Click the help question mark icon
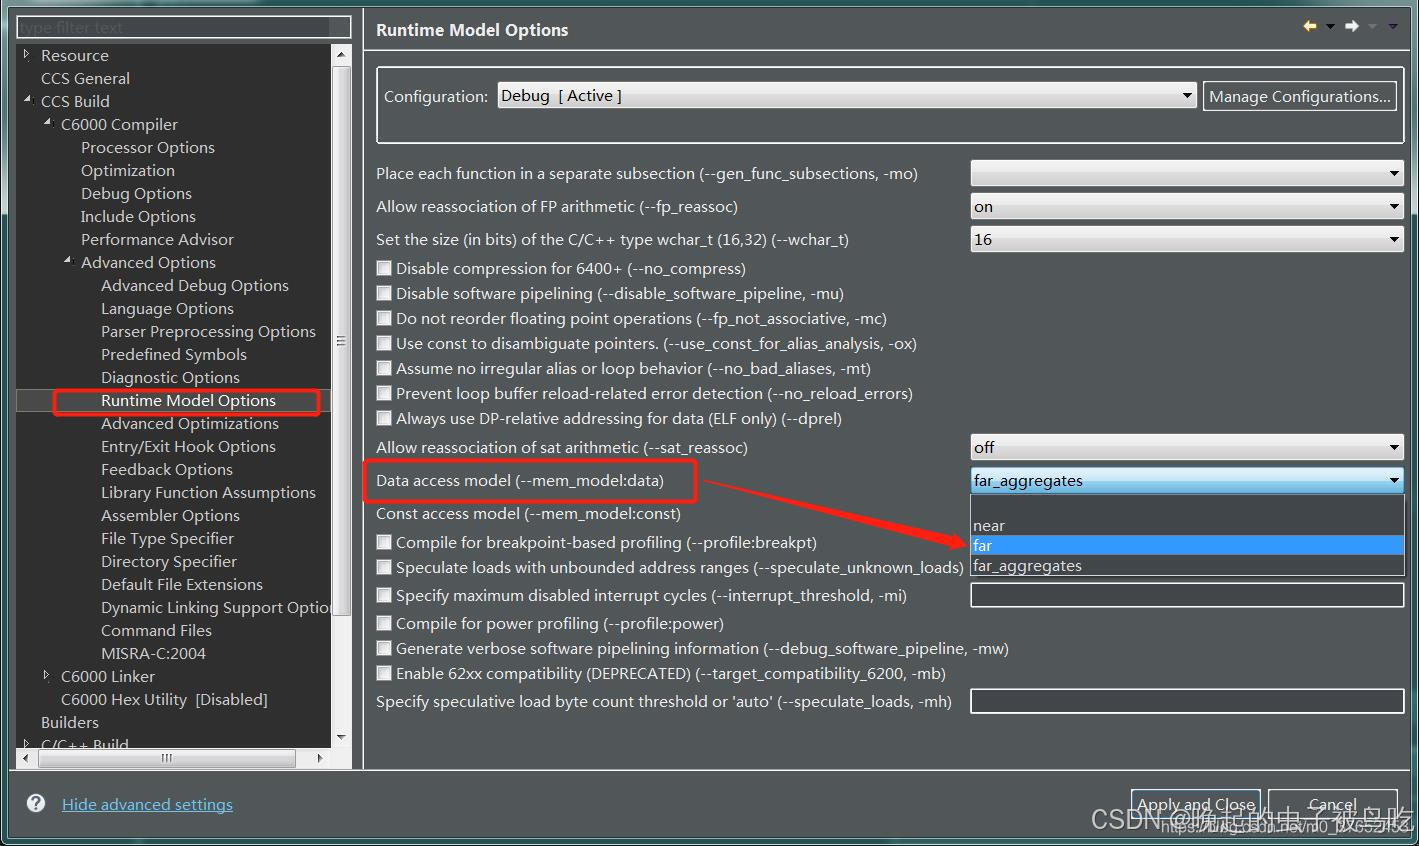The width and height of the screenshot is (1419, 846). pyautogui.click(x=36, y=803)
